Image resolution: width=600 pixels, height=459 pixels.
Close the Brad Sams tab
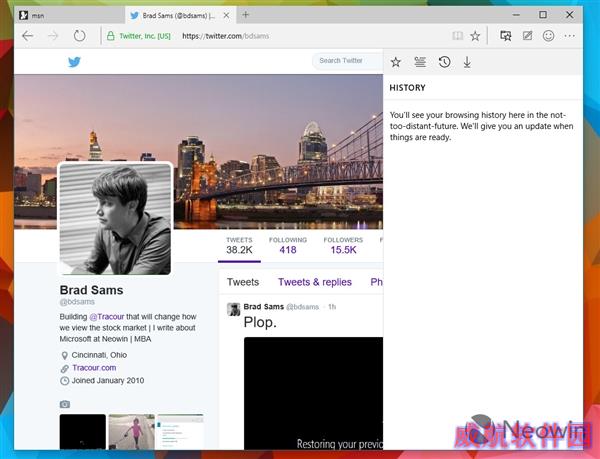click(x=227, y=15)
